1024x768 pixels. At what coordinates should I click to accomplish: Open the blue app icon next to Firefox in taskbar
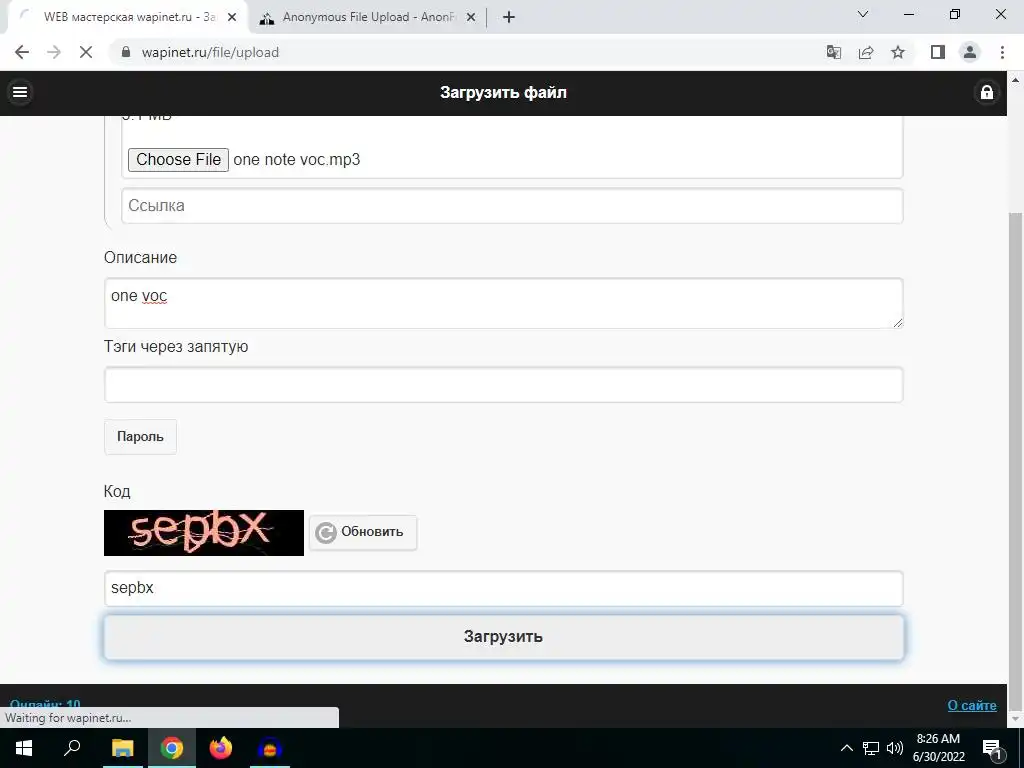(x=270, y=748)
